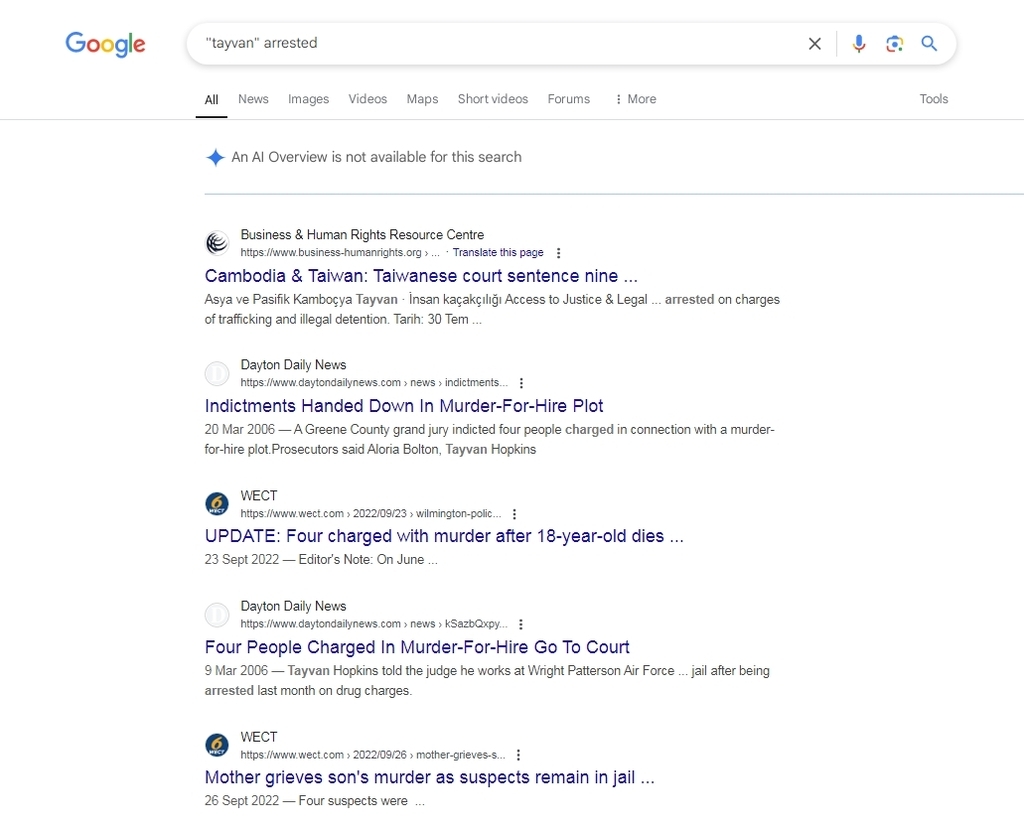Image resolution: width=1024 pixels, height=828 pixels.
Task: Click 'An AI Overview is not available' text
Action: coord(376,157)
